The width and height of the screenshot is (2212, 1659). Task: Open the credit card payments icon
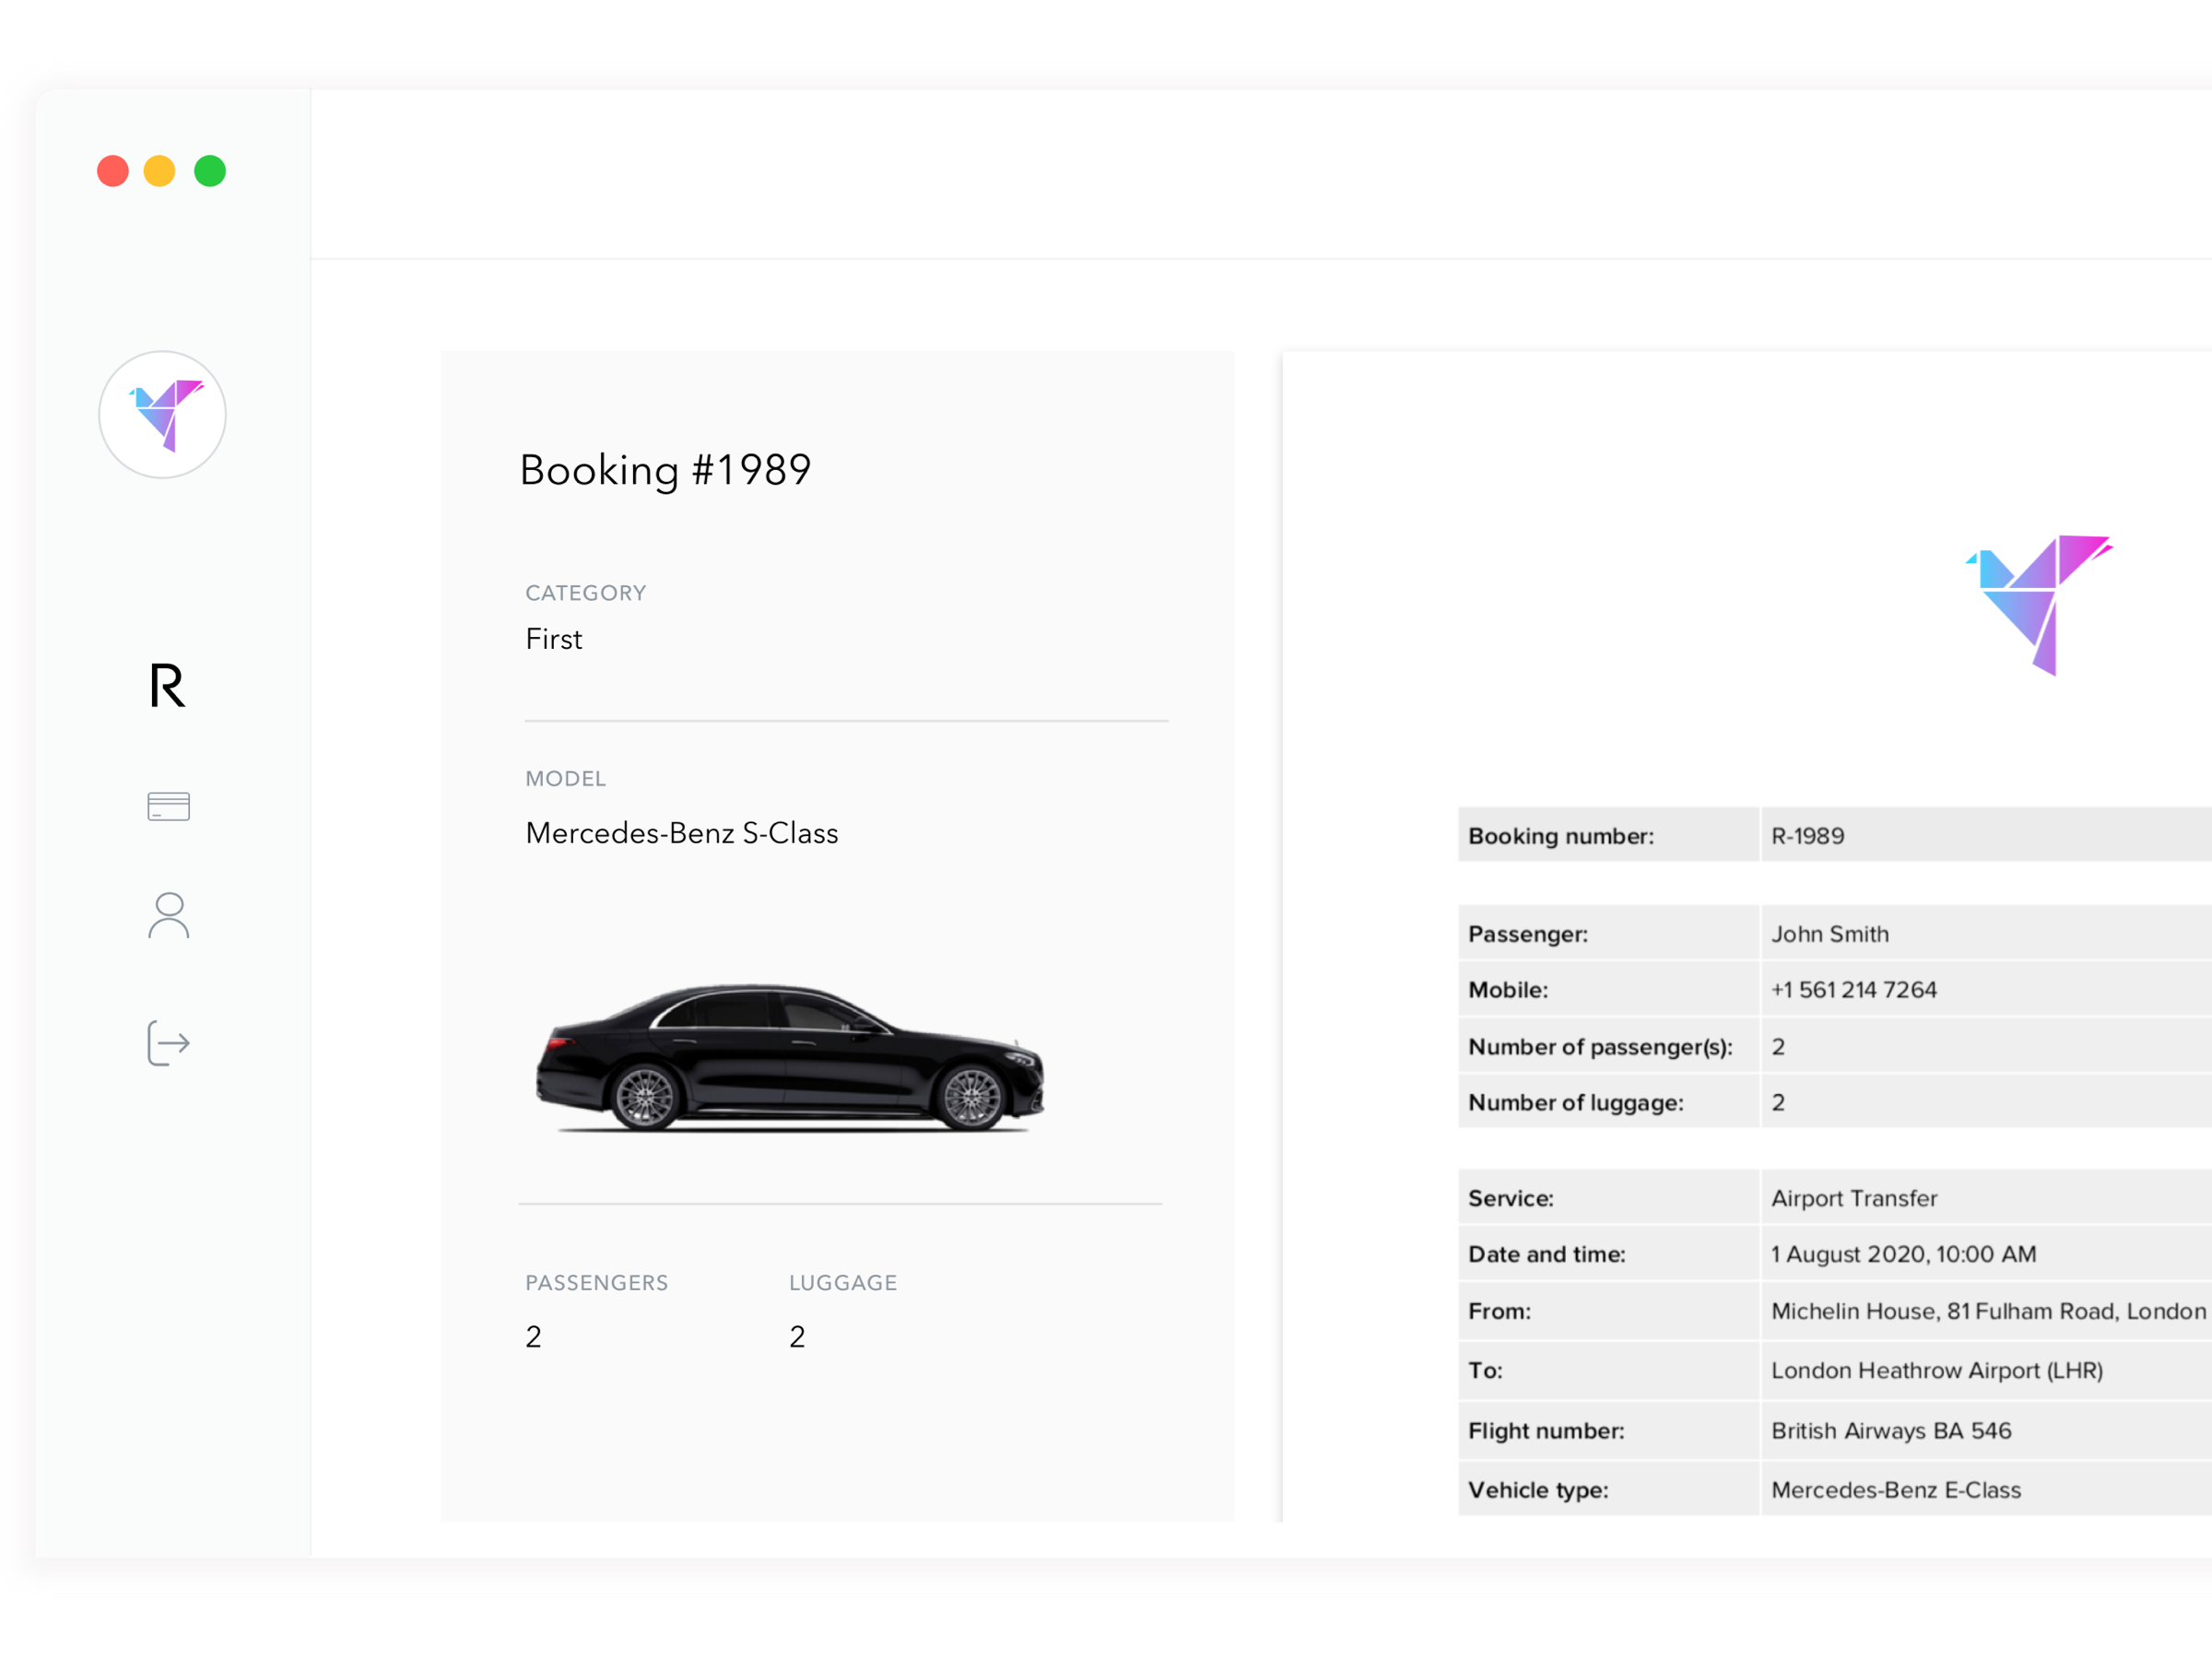168,806
